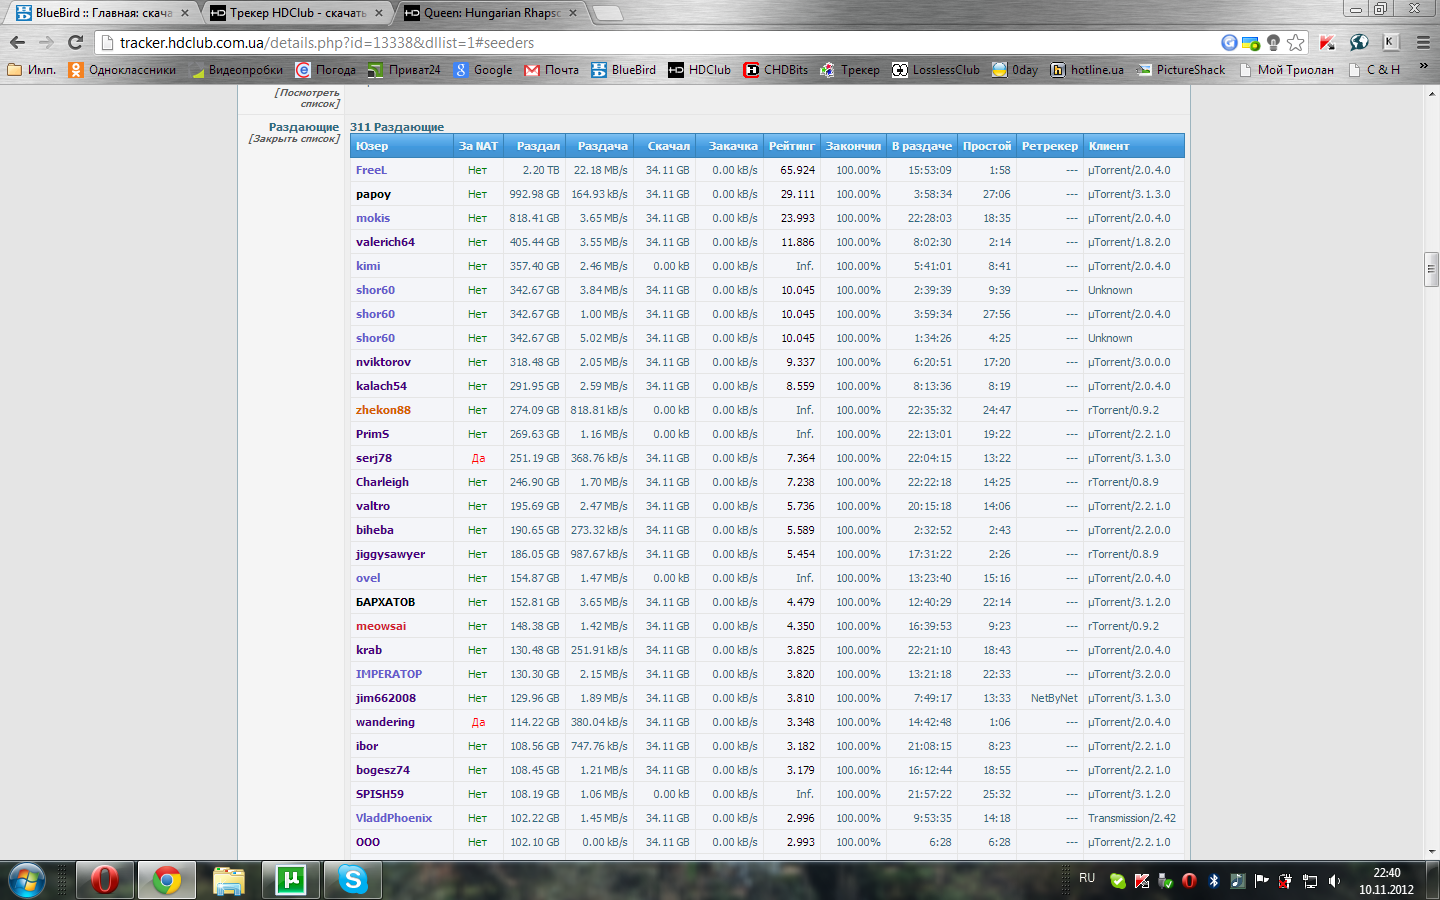The image size is (1440, 900).
Task: Switch to Queen: Hungarian Rhapsody tab
Action: pos(490,13)
